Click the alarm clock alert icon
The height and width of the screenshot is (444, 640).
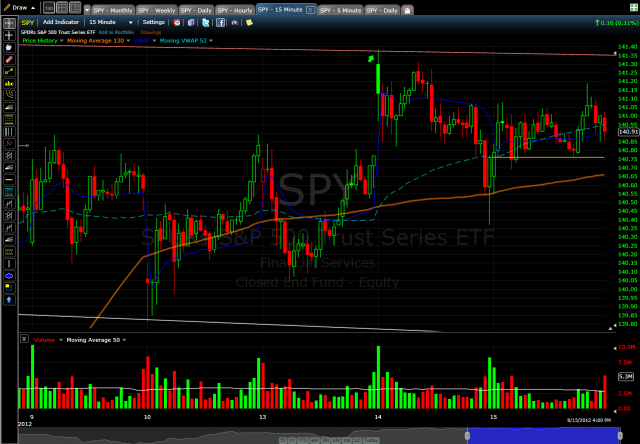pos(177,22)
